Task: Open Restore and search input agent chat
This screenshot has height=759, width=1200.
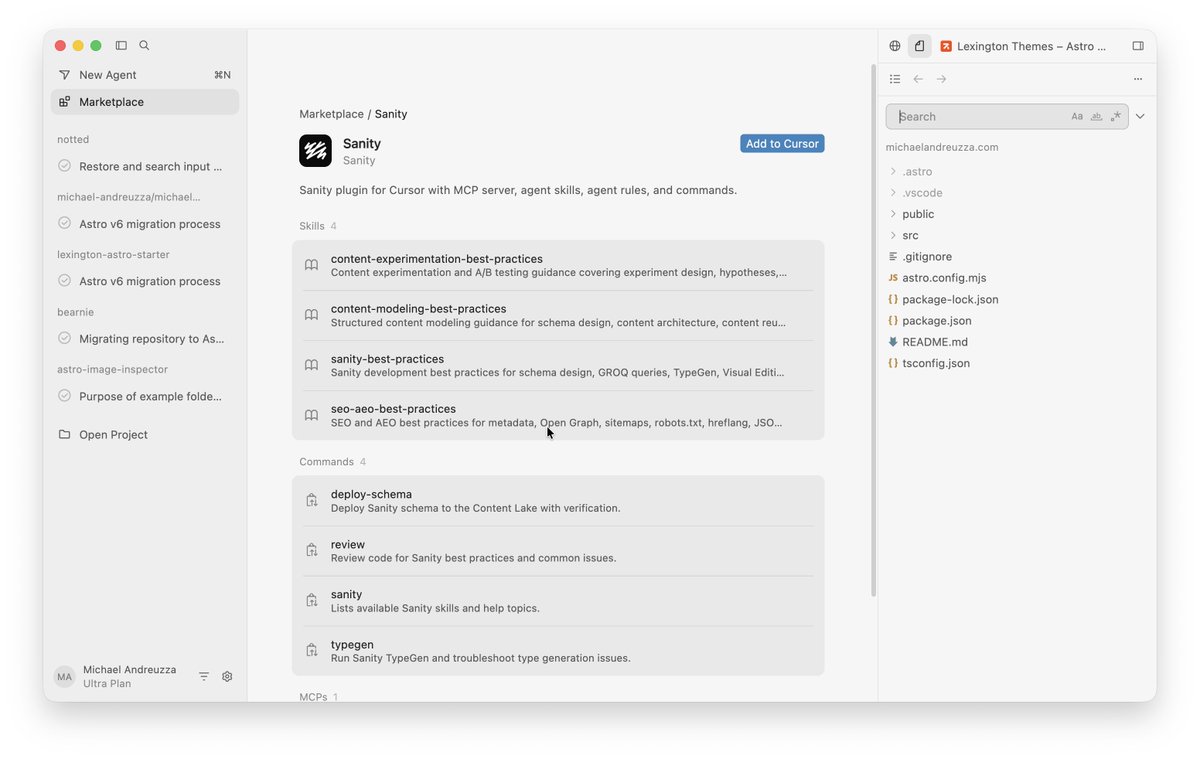Action: [x=145, y=166]
